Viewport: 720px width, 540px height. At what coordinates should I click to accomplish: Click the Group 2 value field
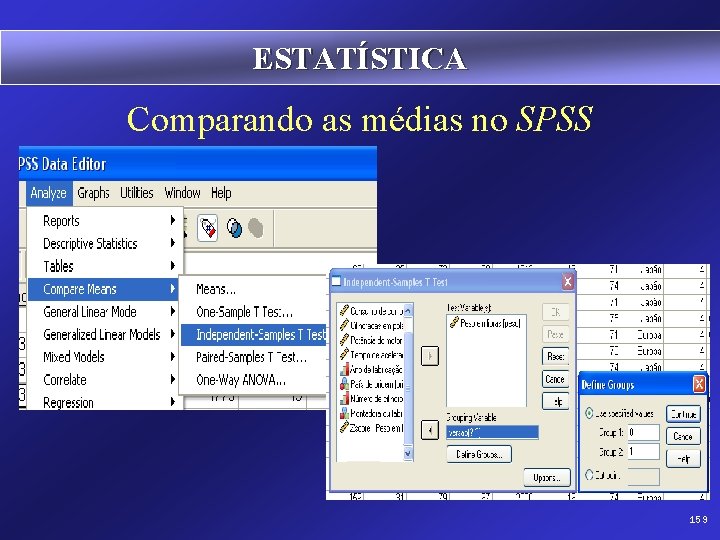pos(643,452)
